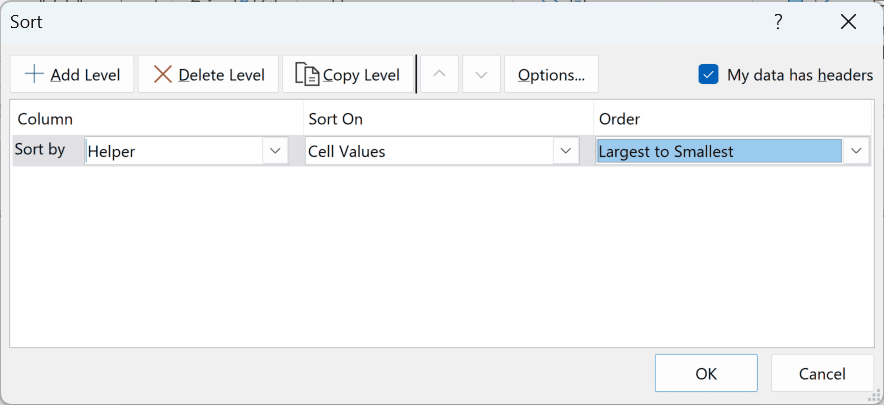
Task: Close the Sort dialog with the X
Action: tap(848, 22)
